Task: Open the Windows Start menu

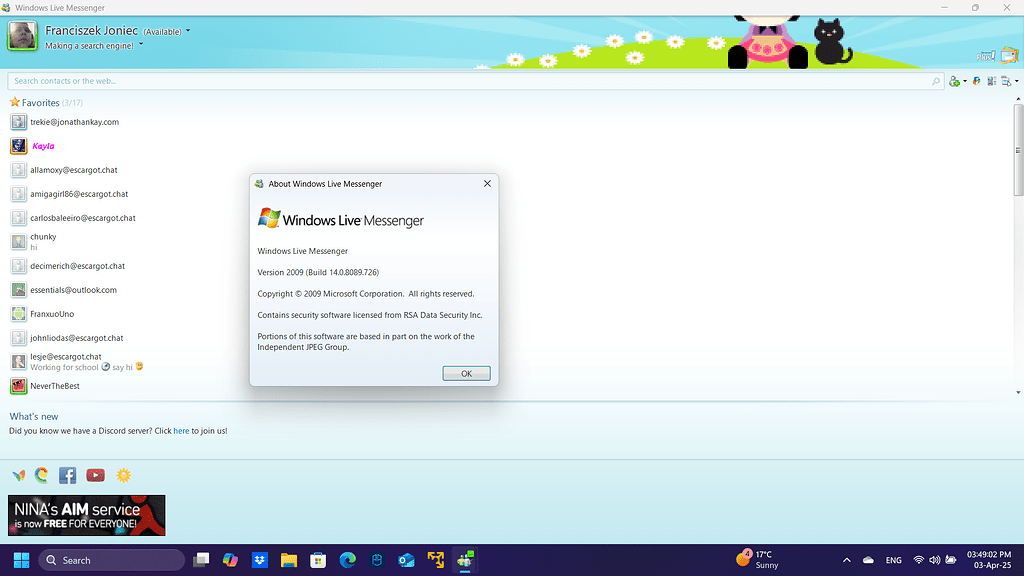Action: point(21,560)
